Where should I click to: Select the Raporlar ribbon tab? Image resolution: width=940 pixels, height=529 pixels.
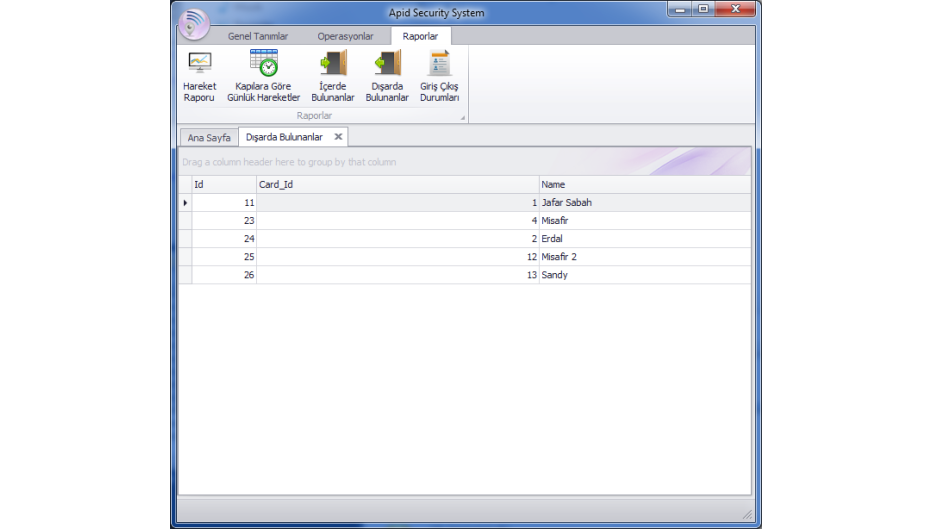point(420,36)
